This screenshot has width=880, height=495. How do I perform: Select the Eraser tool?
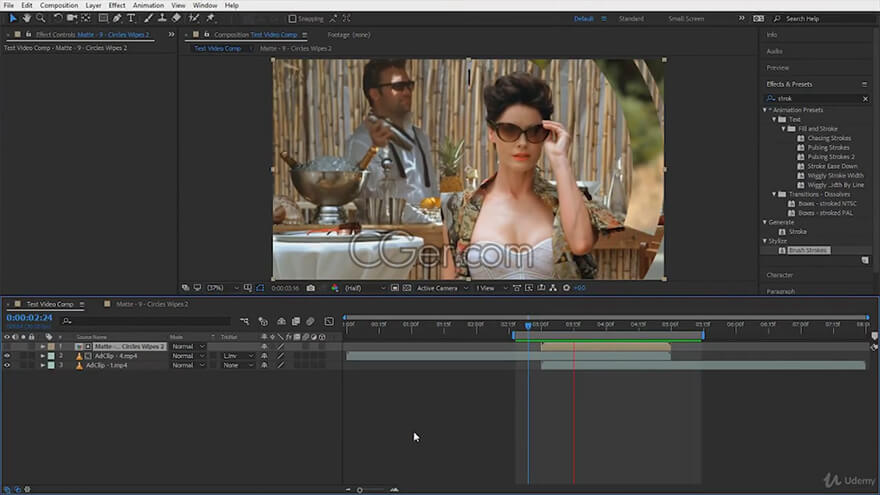176,19
